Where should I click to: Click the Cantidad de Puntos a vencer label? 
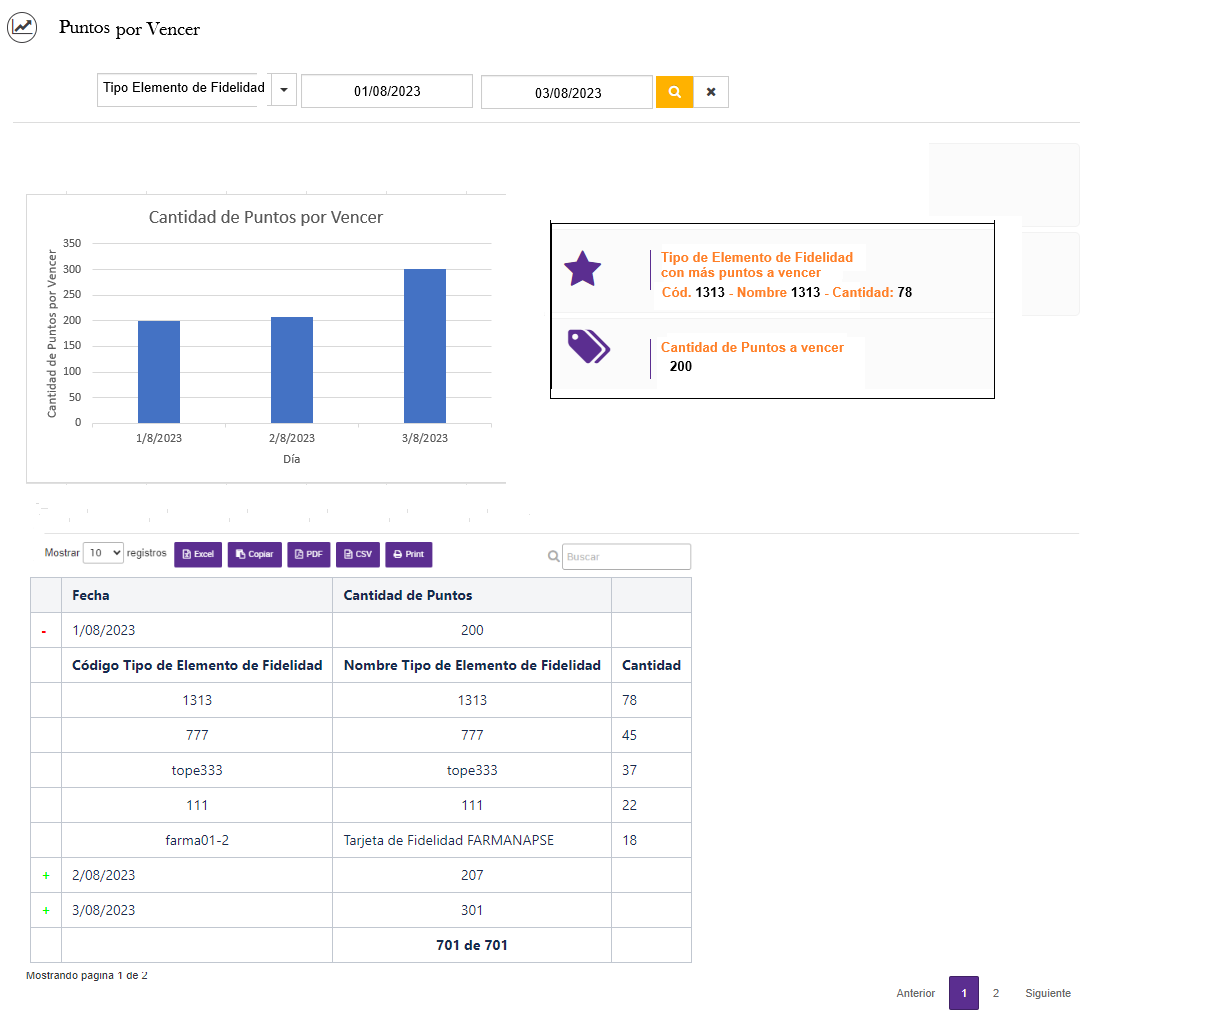(752, 347)
